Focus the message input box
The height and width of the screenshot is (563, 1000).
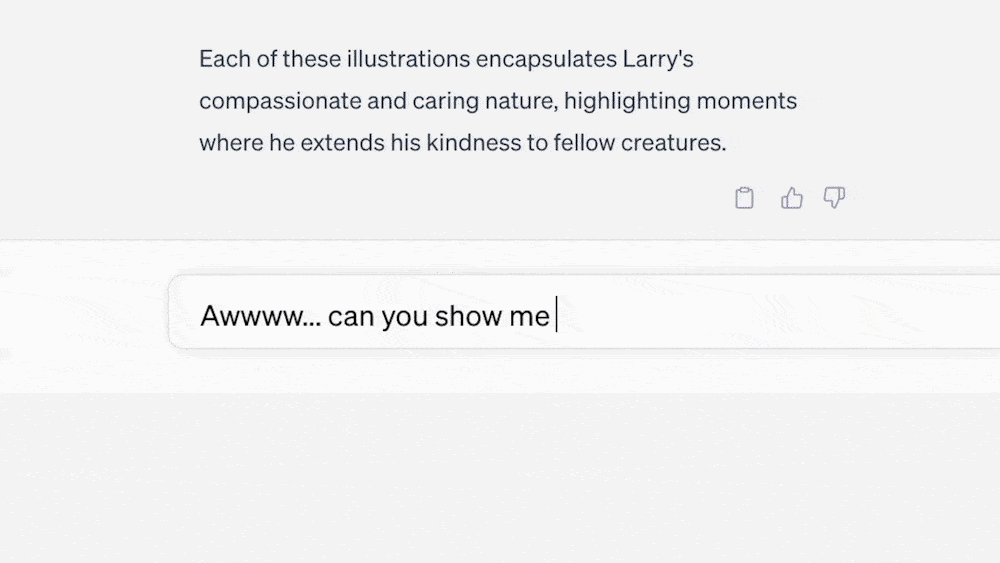584,312
